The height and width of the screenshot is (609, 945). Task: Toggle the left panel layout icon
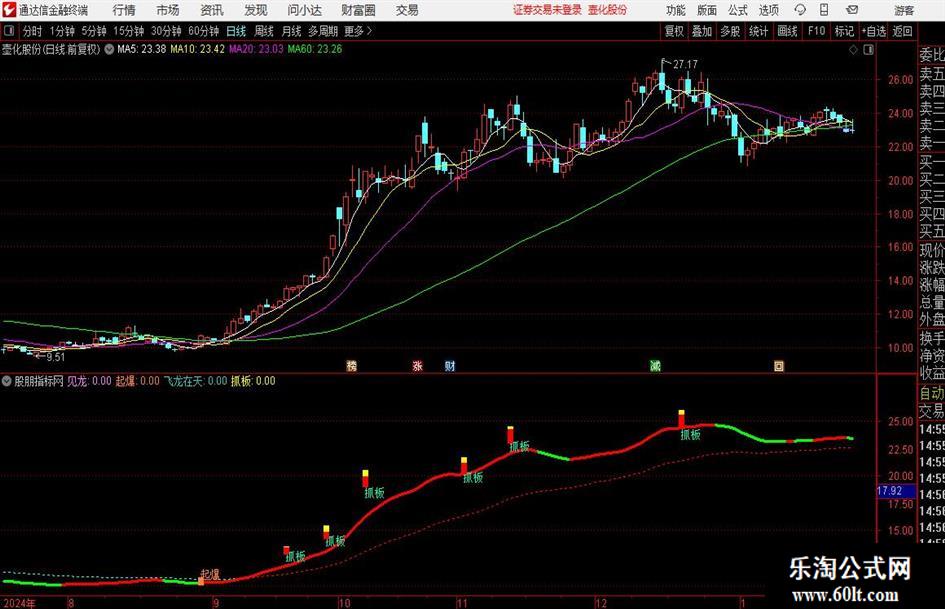[9, 31]
